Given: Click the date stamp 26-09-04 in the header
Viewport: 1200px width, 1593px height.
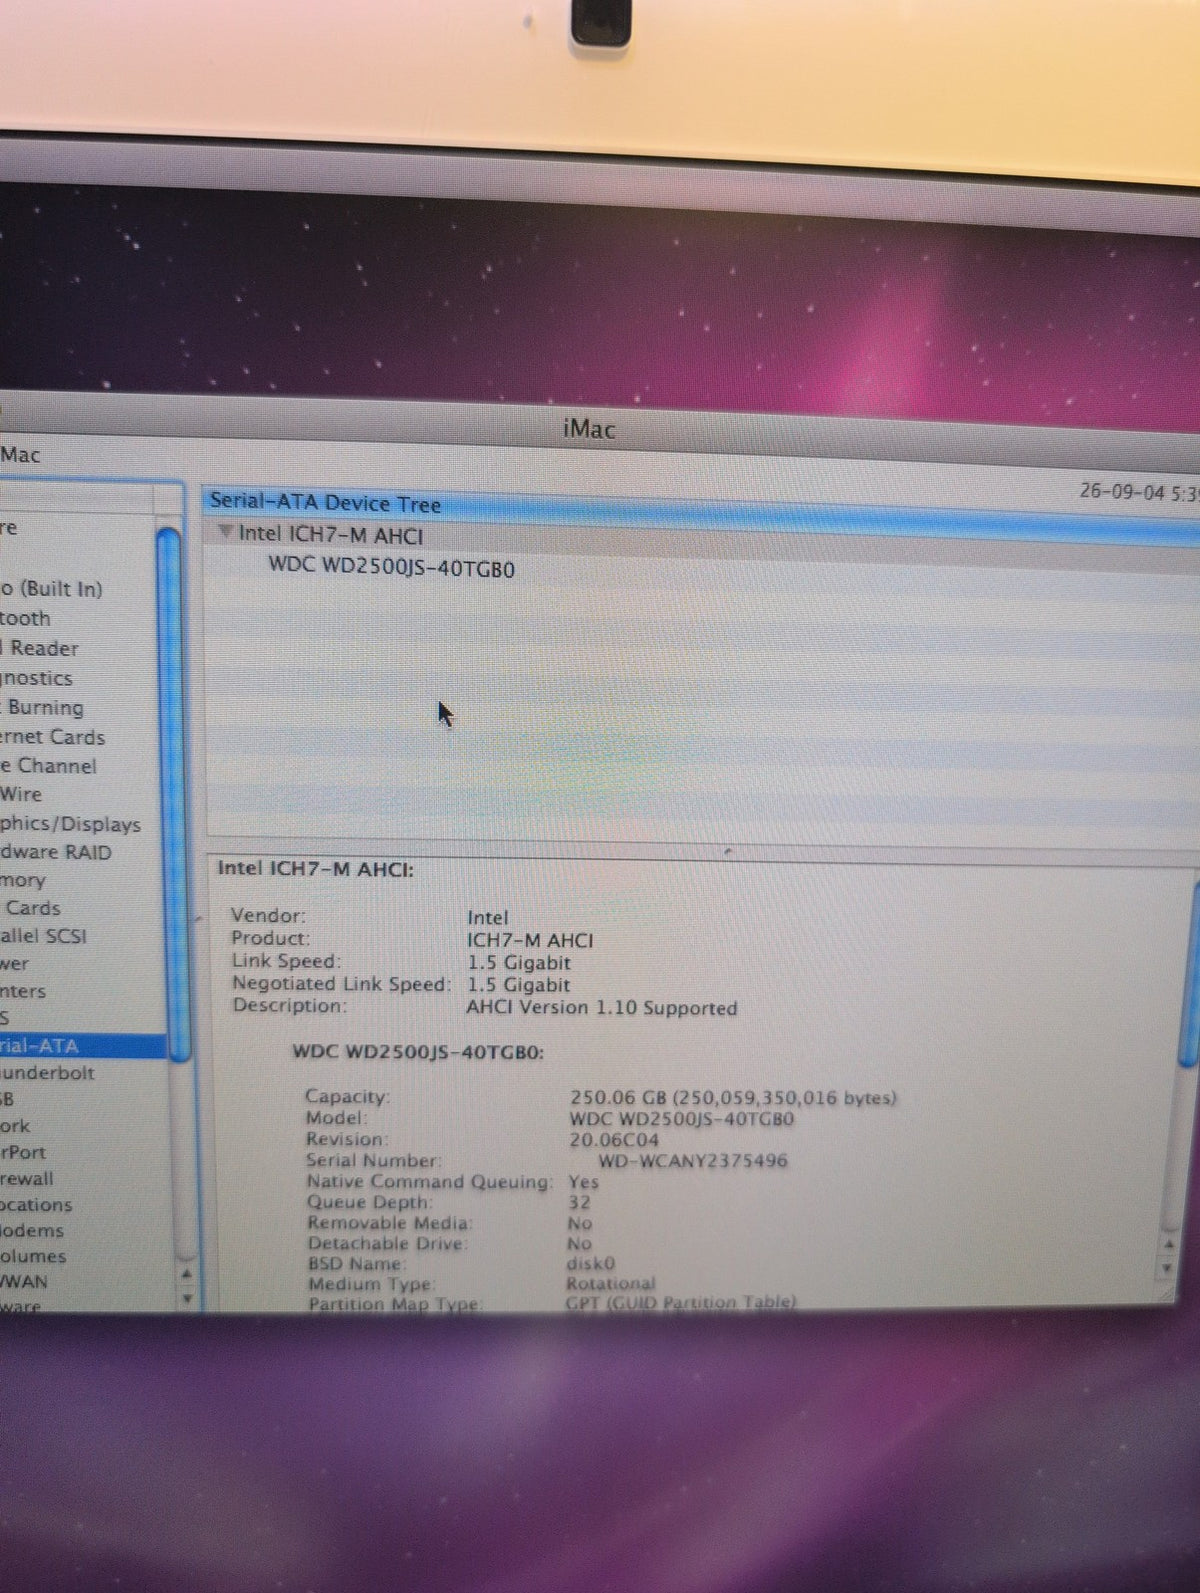Looking at the screenshot, I should [1122, 492].
